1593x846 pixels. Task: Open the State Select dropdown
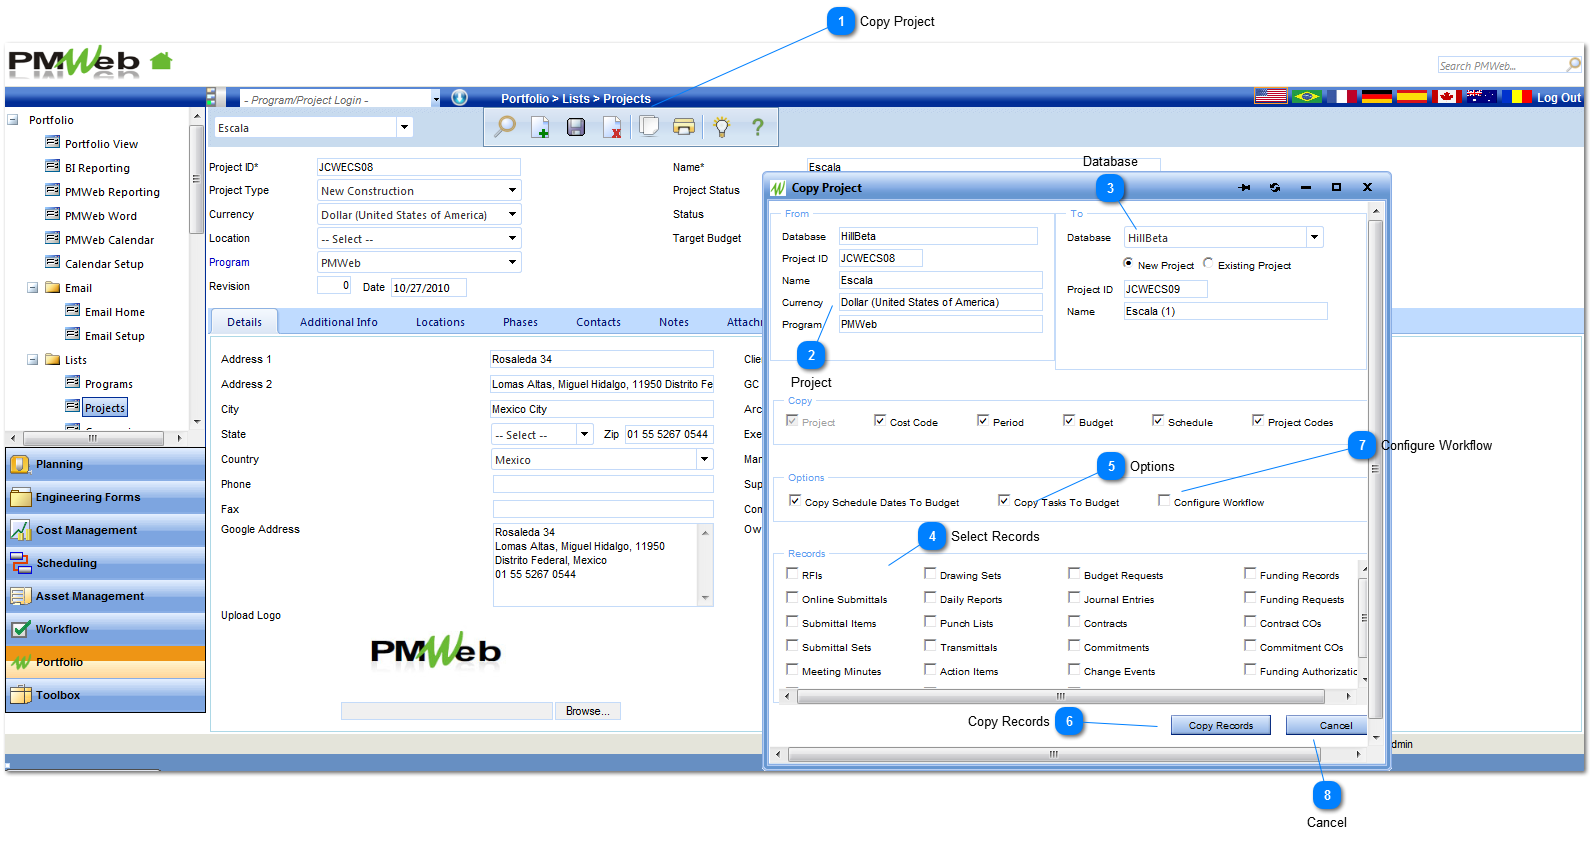point(585,434)
